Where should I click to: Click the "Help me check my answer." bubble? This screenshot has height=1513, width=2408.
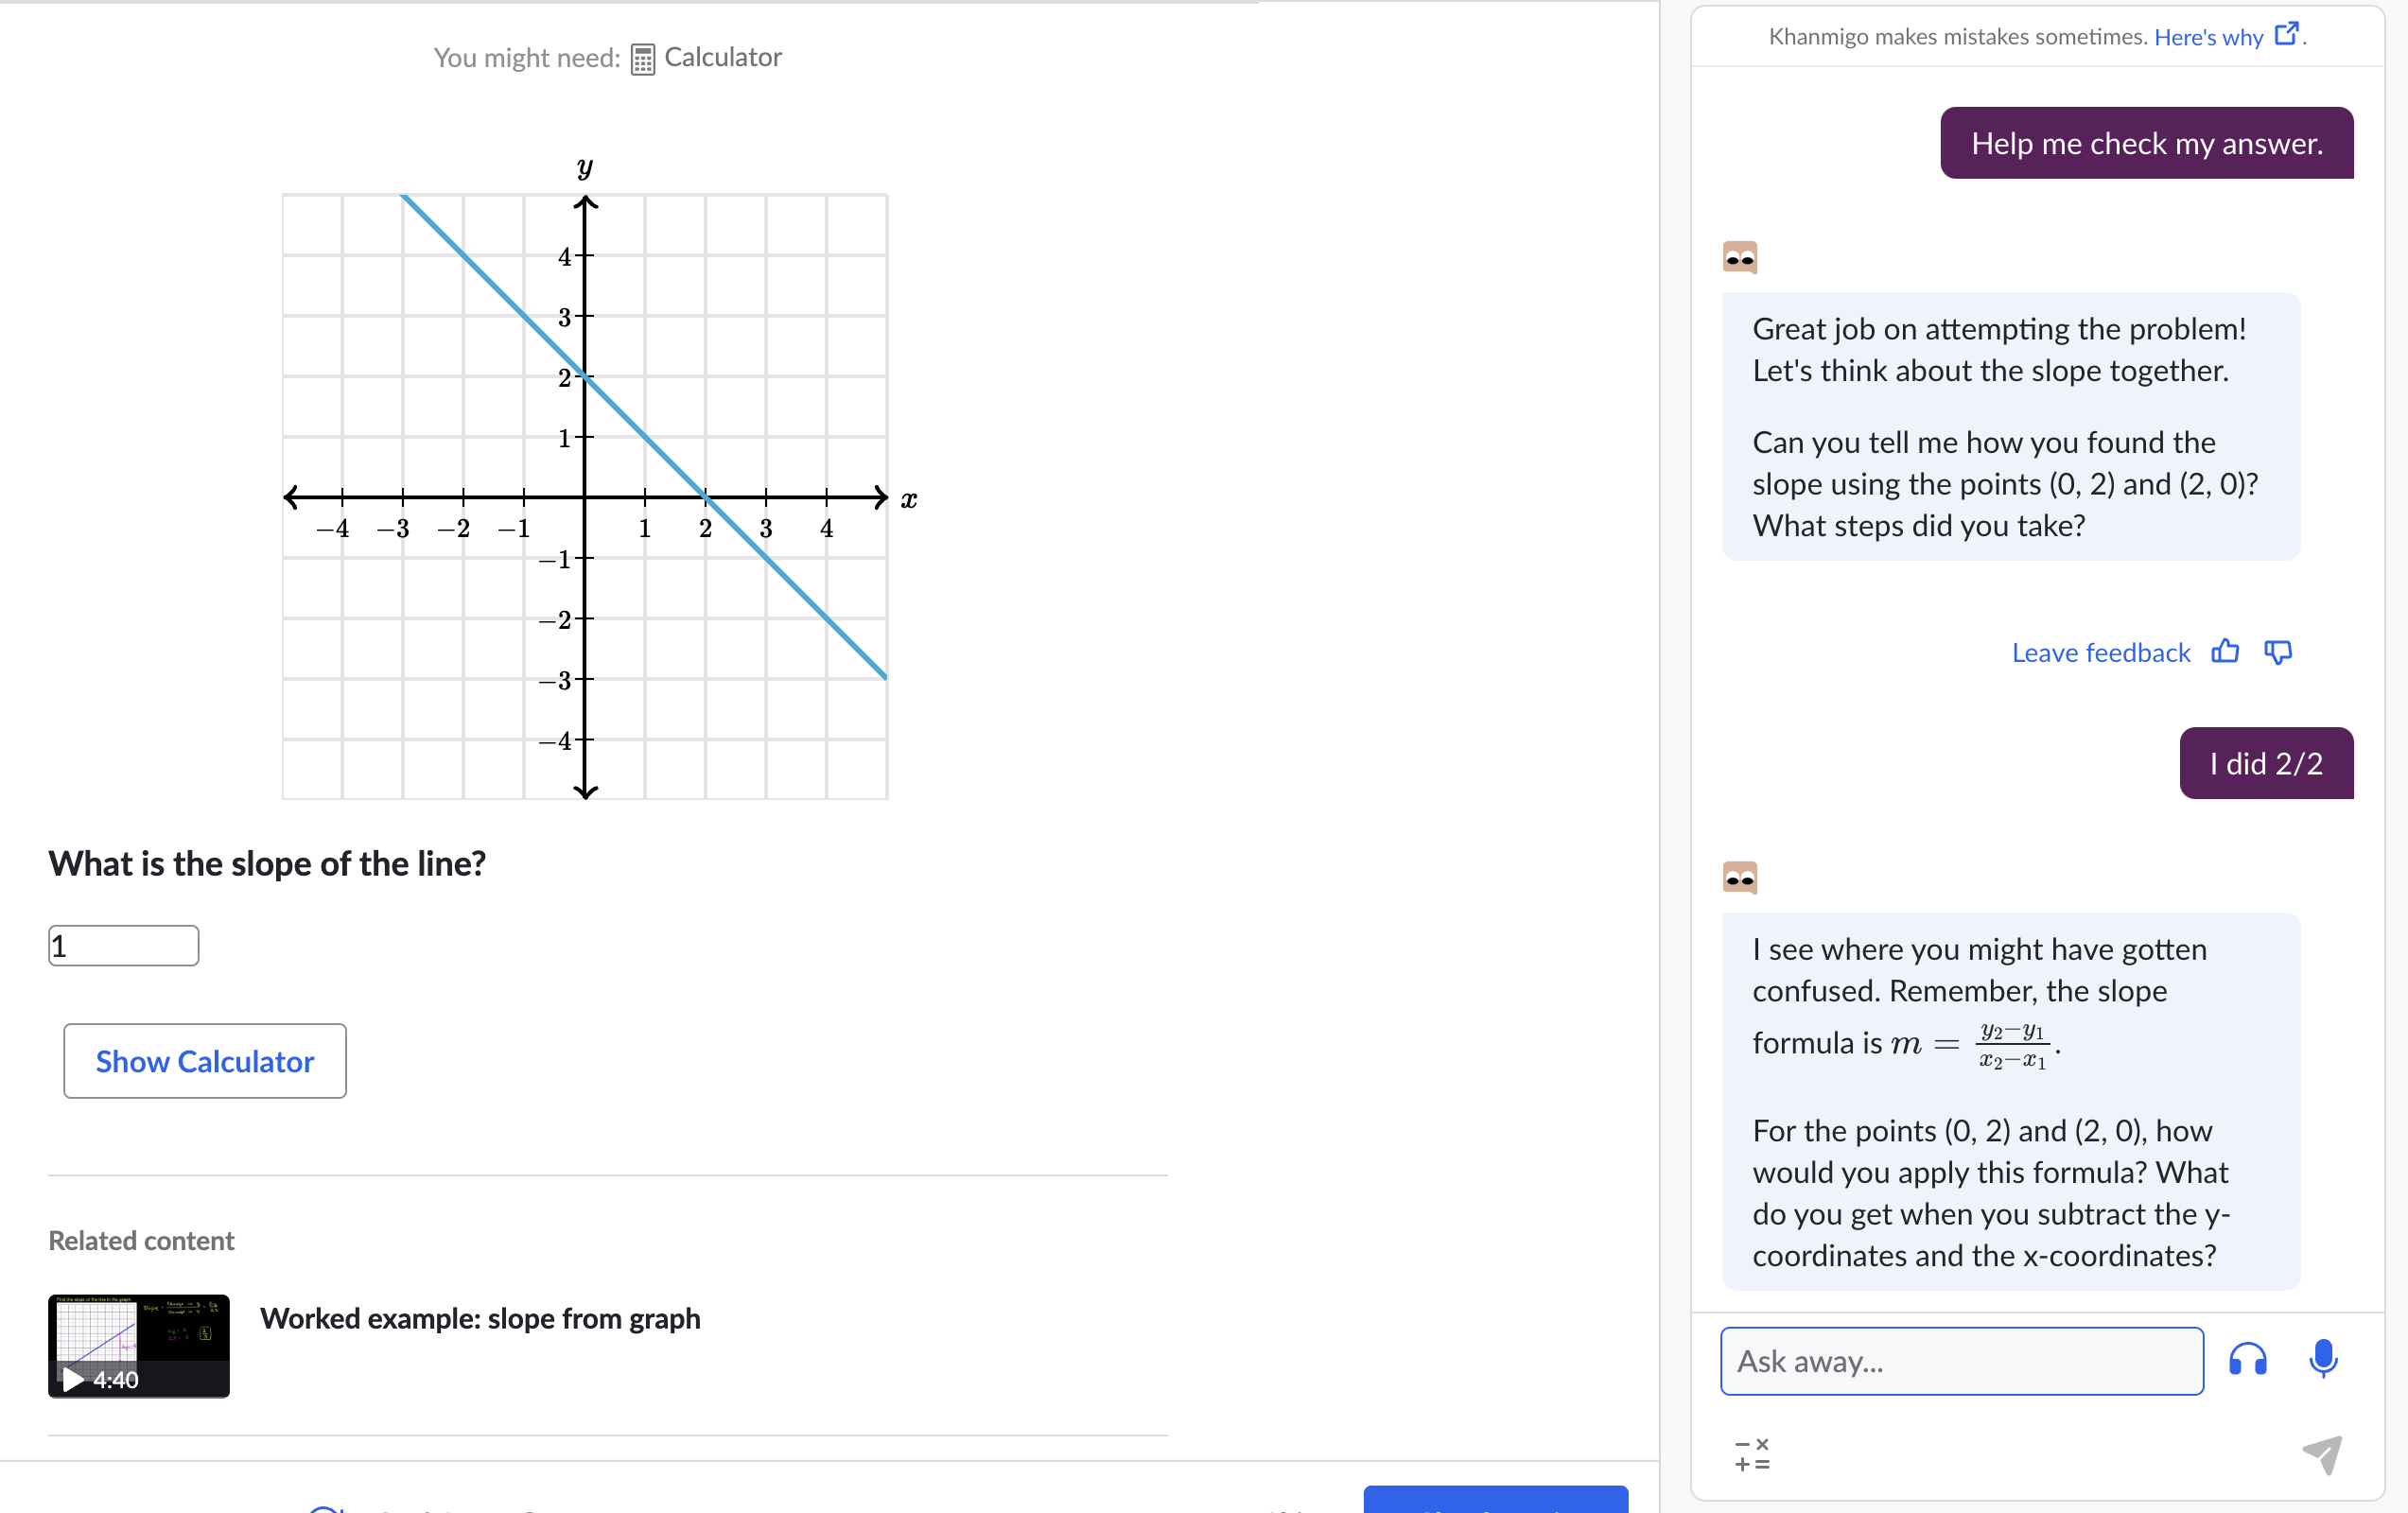[2146, 143]
